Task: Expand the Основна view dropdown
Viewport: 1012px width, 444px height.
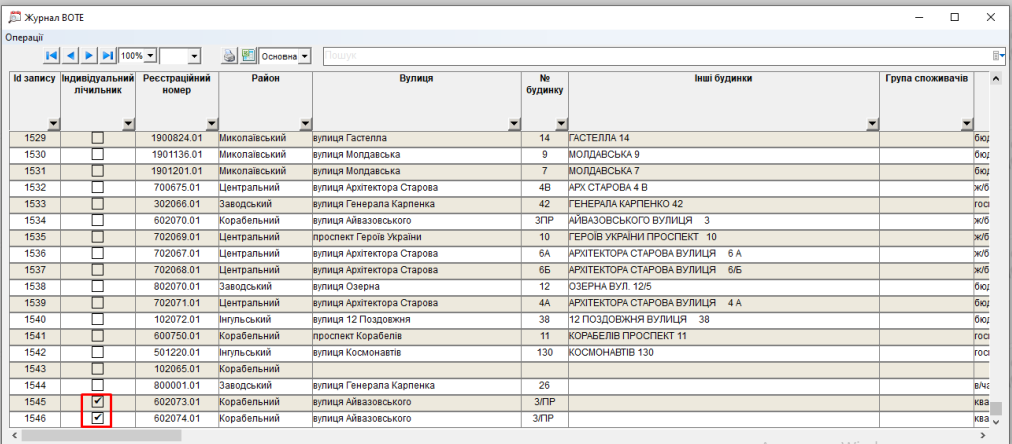Action: pyautogui.click(x=305, y=56)
